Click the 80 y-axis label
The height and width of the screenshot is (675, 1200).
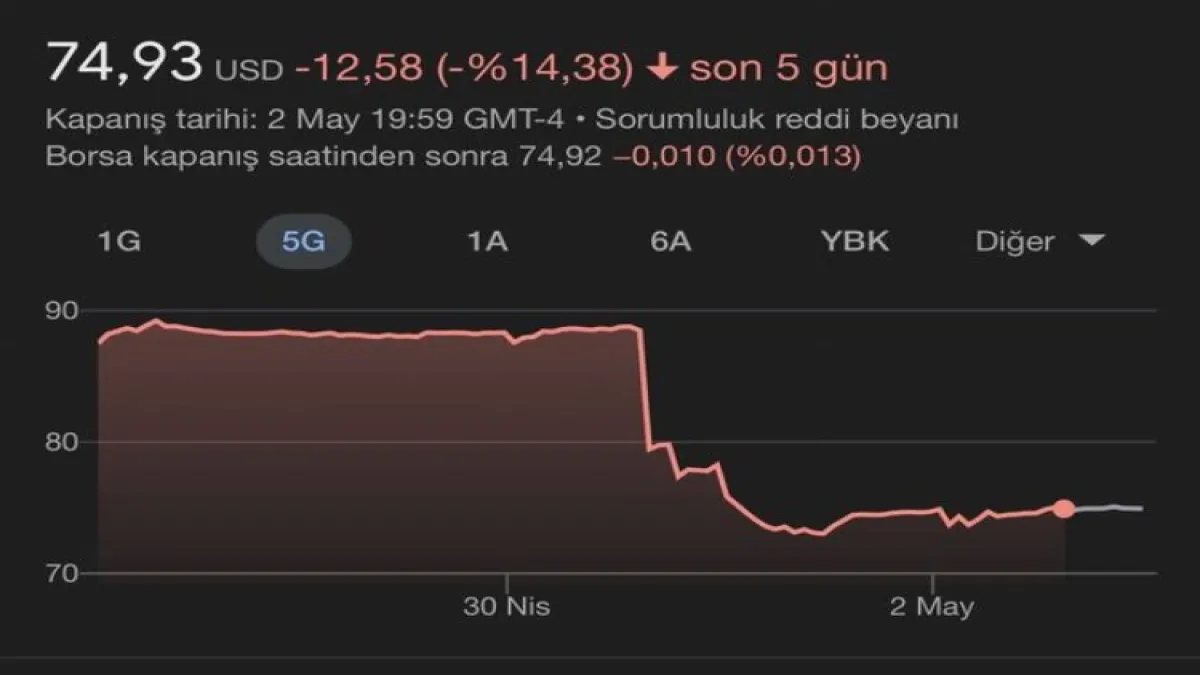pos(62,442)
